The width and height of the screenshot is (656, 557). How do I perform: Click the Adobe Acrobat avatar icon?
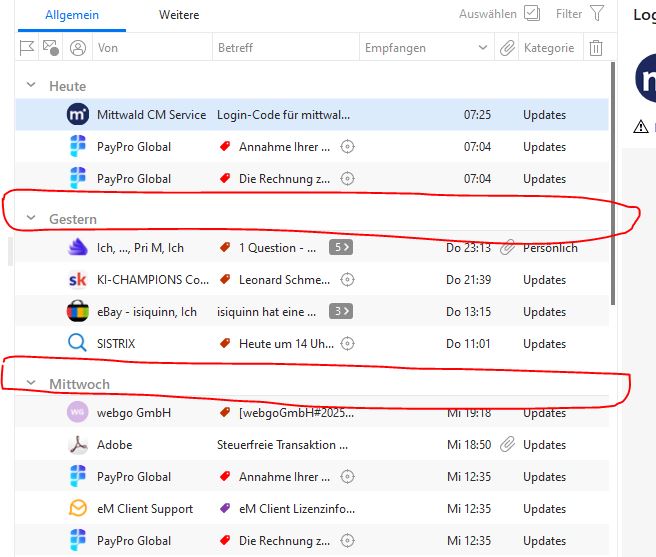click(78, 444)
